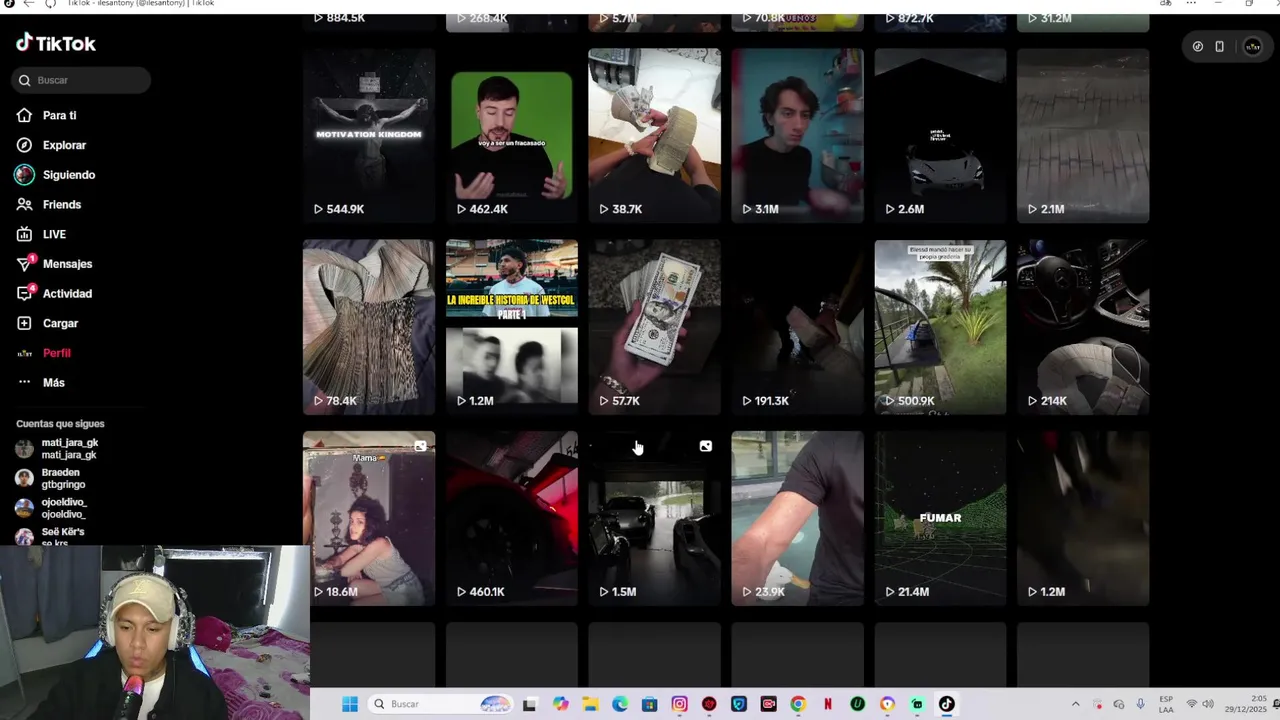
Task: Open the video with 23.9K views
Action: click(797, 518)
